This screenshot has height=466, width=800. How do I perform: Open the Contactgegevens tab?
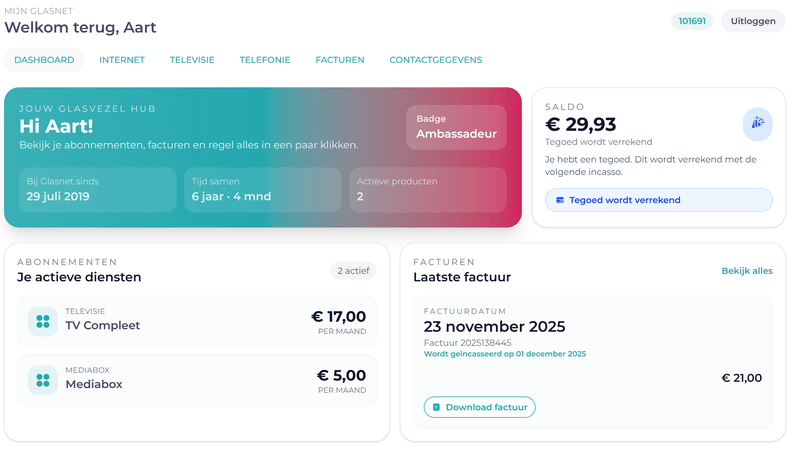436,60
